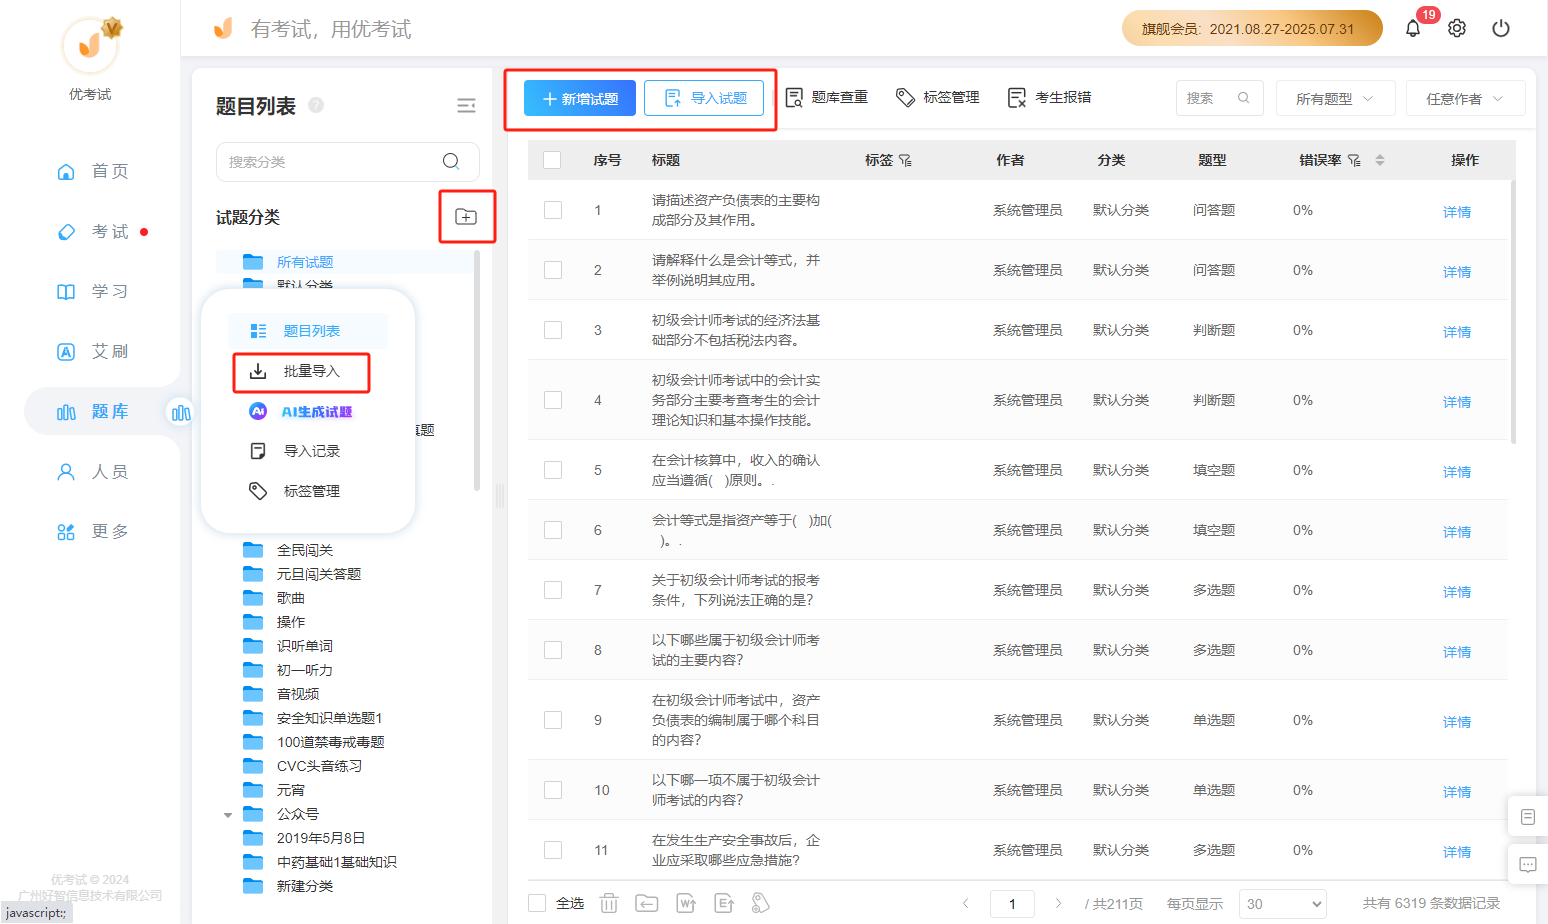The image size is (1548, 924).
Task: Select 2019年5月8日 subcategory folder
Action: [321, 838]
